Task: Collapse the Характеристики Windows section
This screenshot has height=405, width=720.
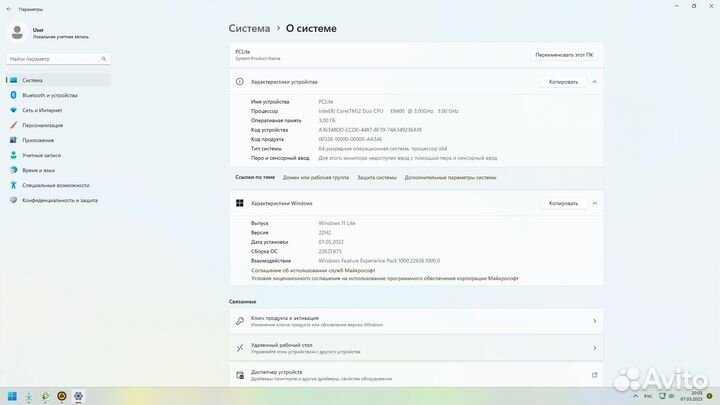Action: tap(595, 203)
